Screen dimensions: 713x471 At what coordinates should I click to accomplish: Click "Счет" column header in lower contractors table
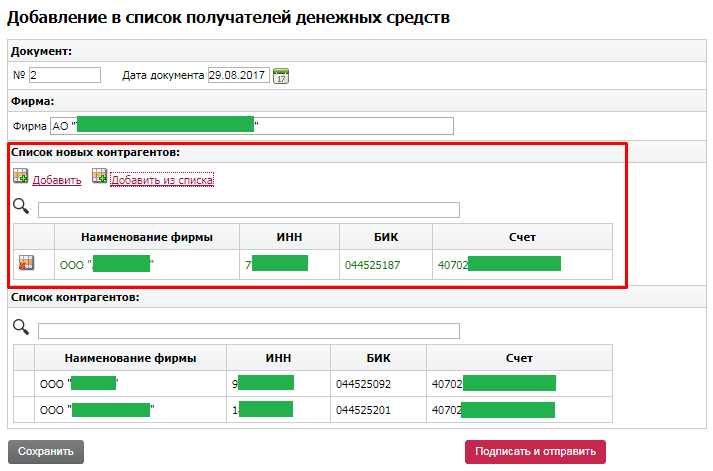[x=518, y=358]
